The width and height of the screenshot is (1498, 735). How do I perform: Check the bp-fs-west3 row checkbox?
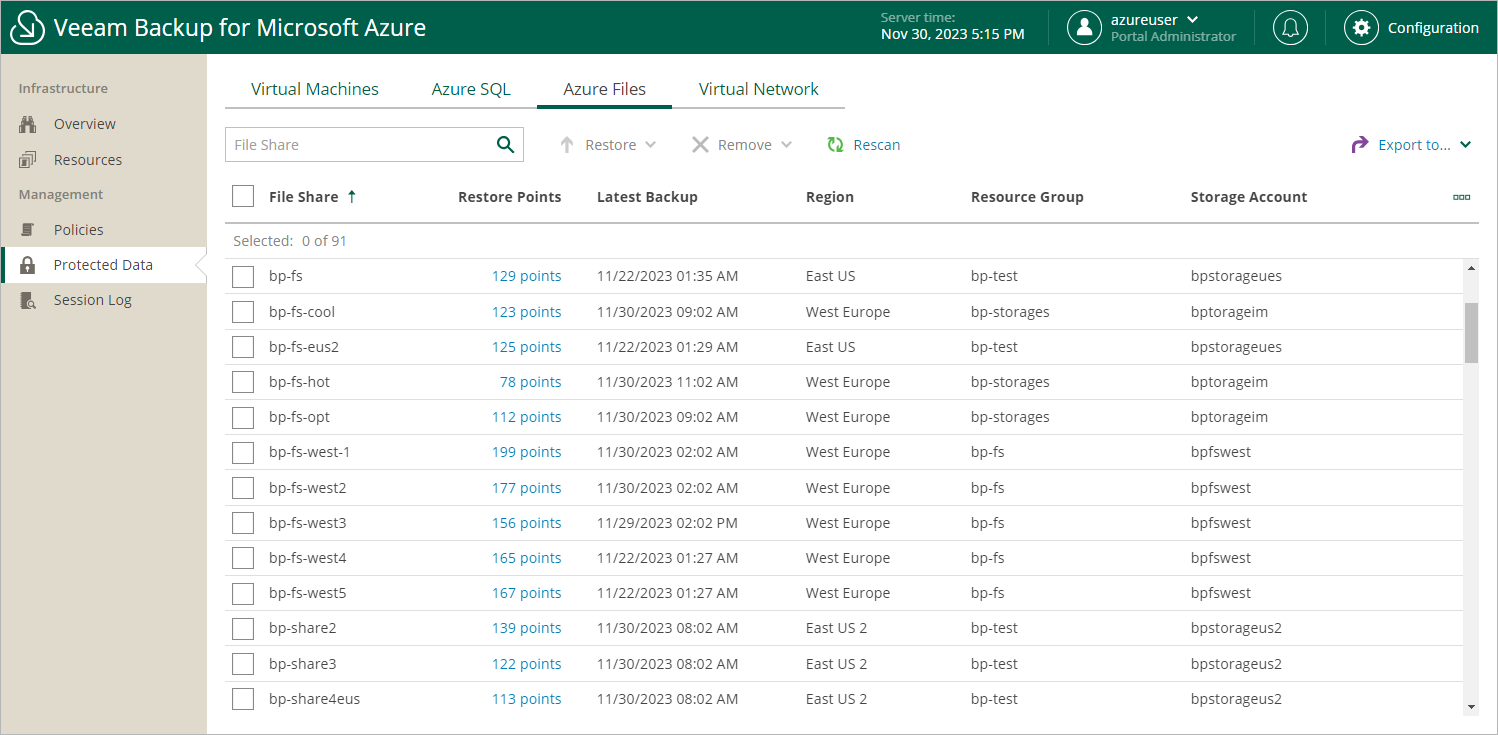pos(243,523)
